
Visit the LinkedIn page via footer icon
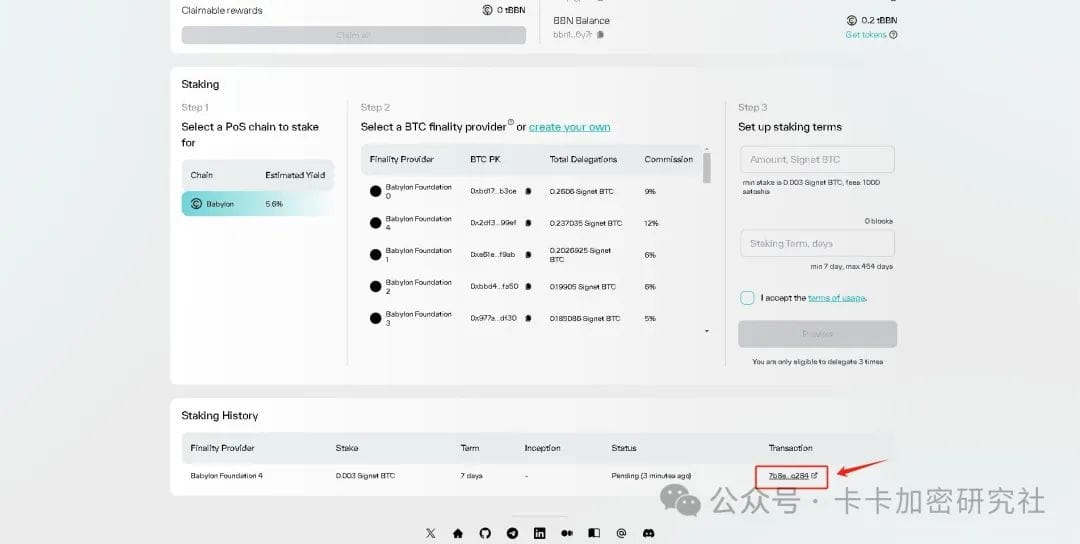click(x=540, y=533)
